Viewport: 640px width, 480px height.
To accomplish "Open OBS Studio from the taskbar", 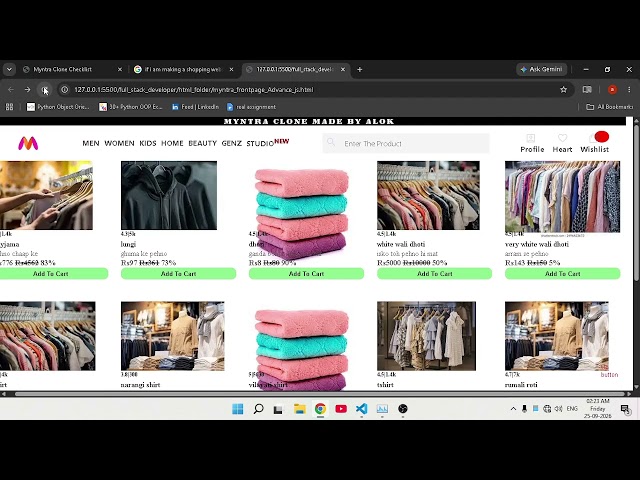I will (x=403, y=409).
